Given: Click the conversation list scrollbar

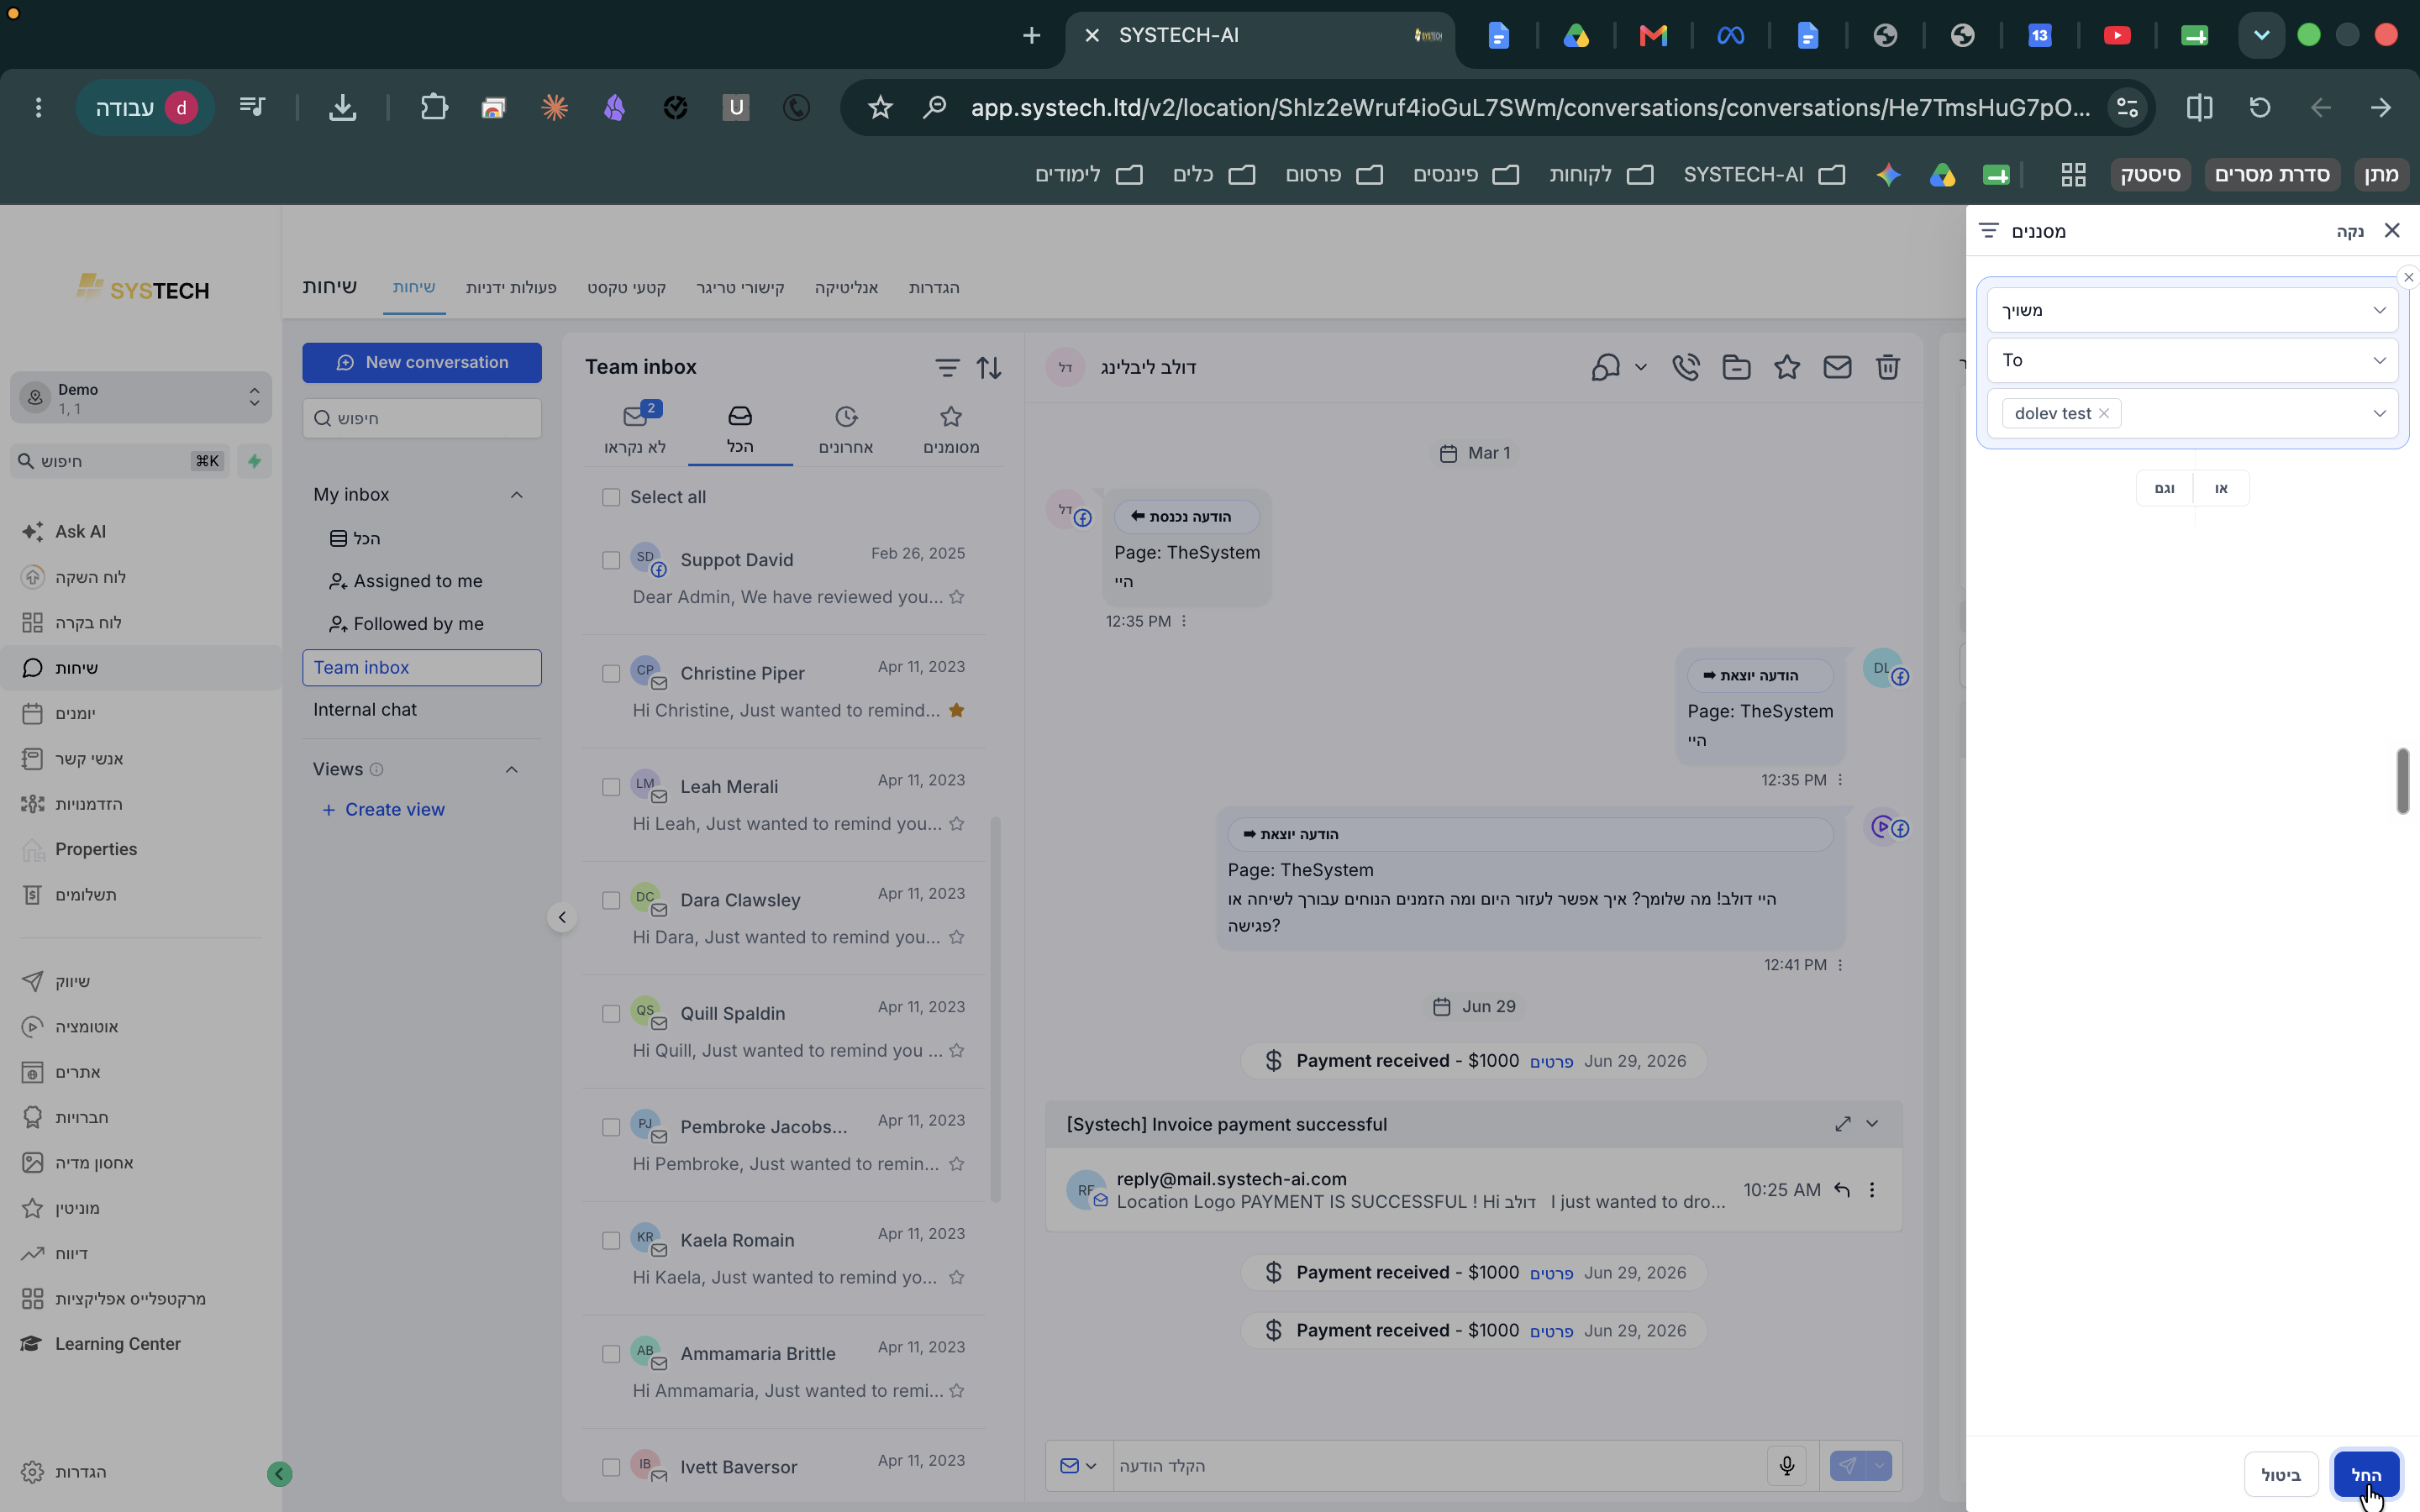Looking at the screenshot, I should coord(995,1010).
